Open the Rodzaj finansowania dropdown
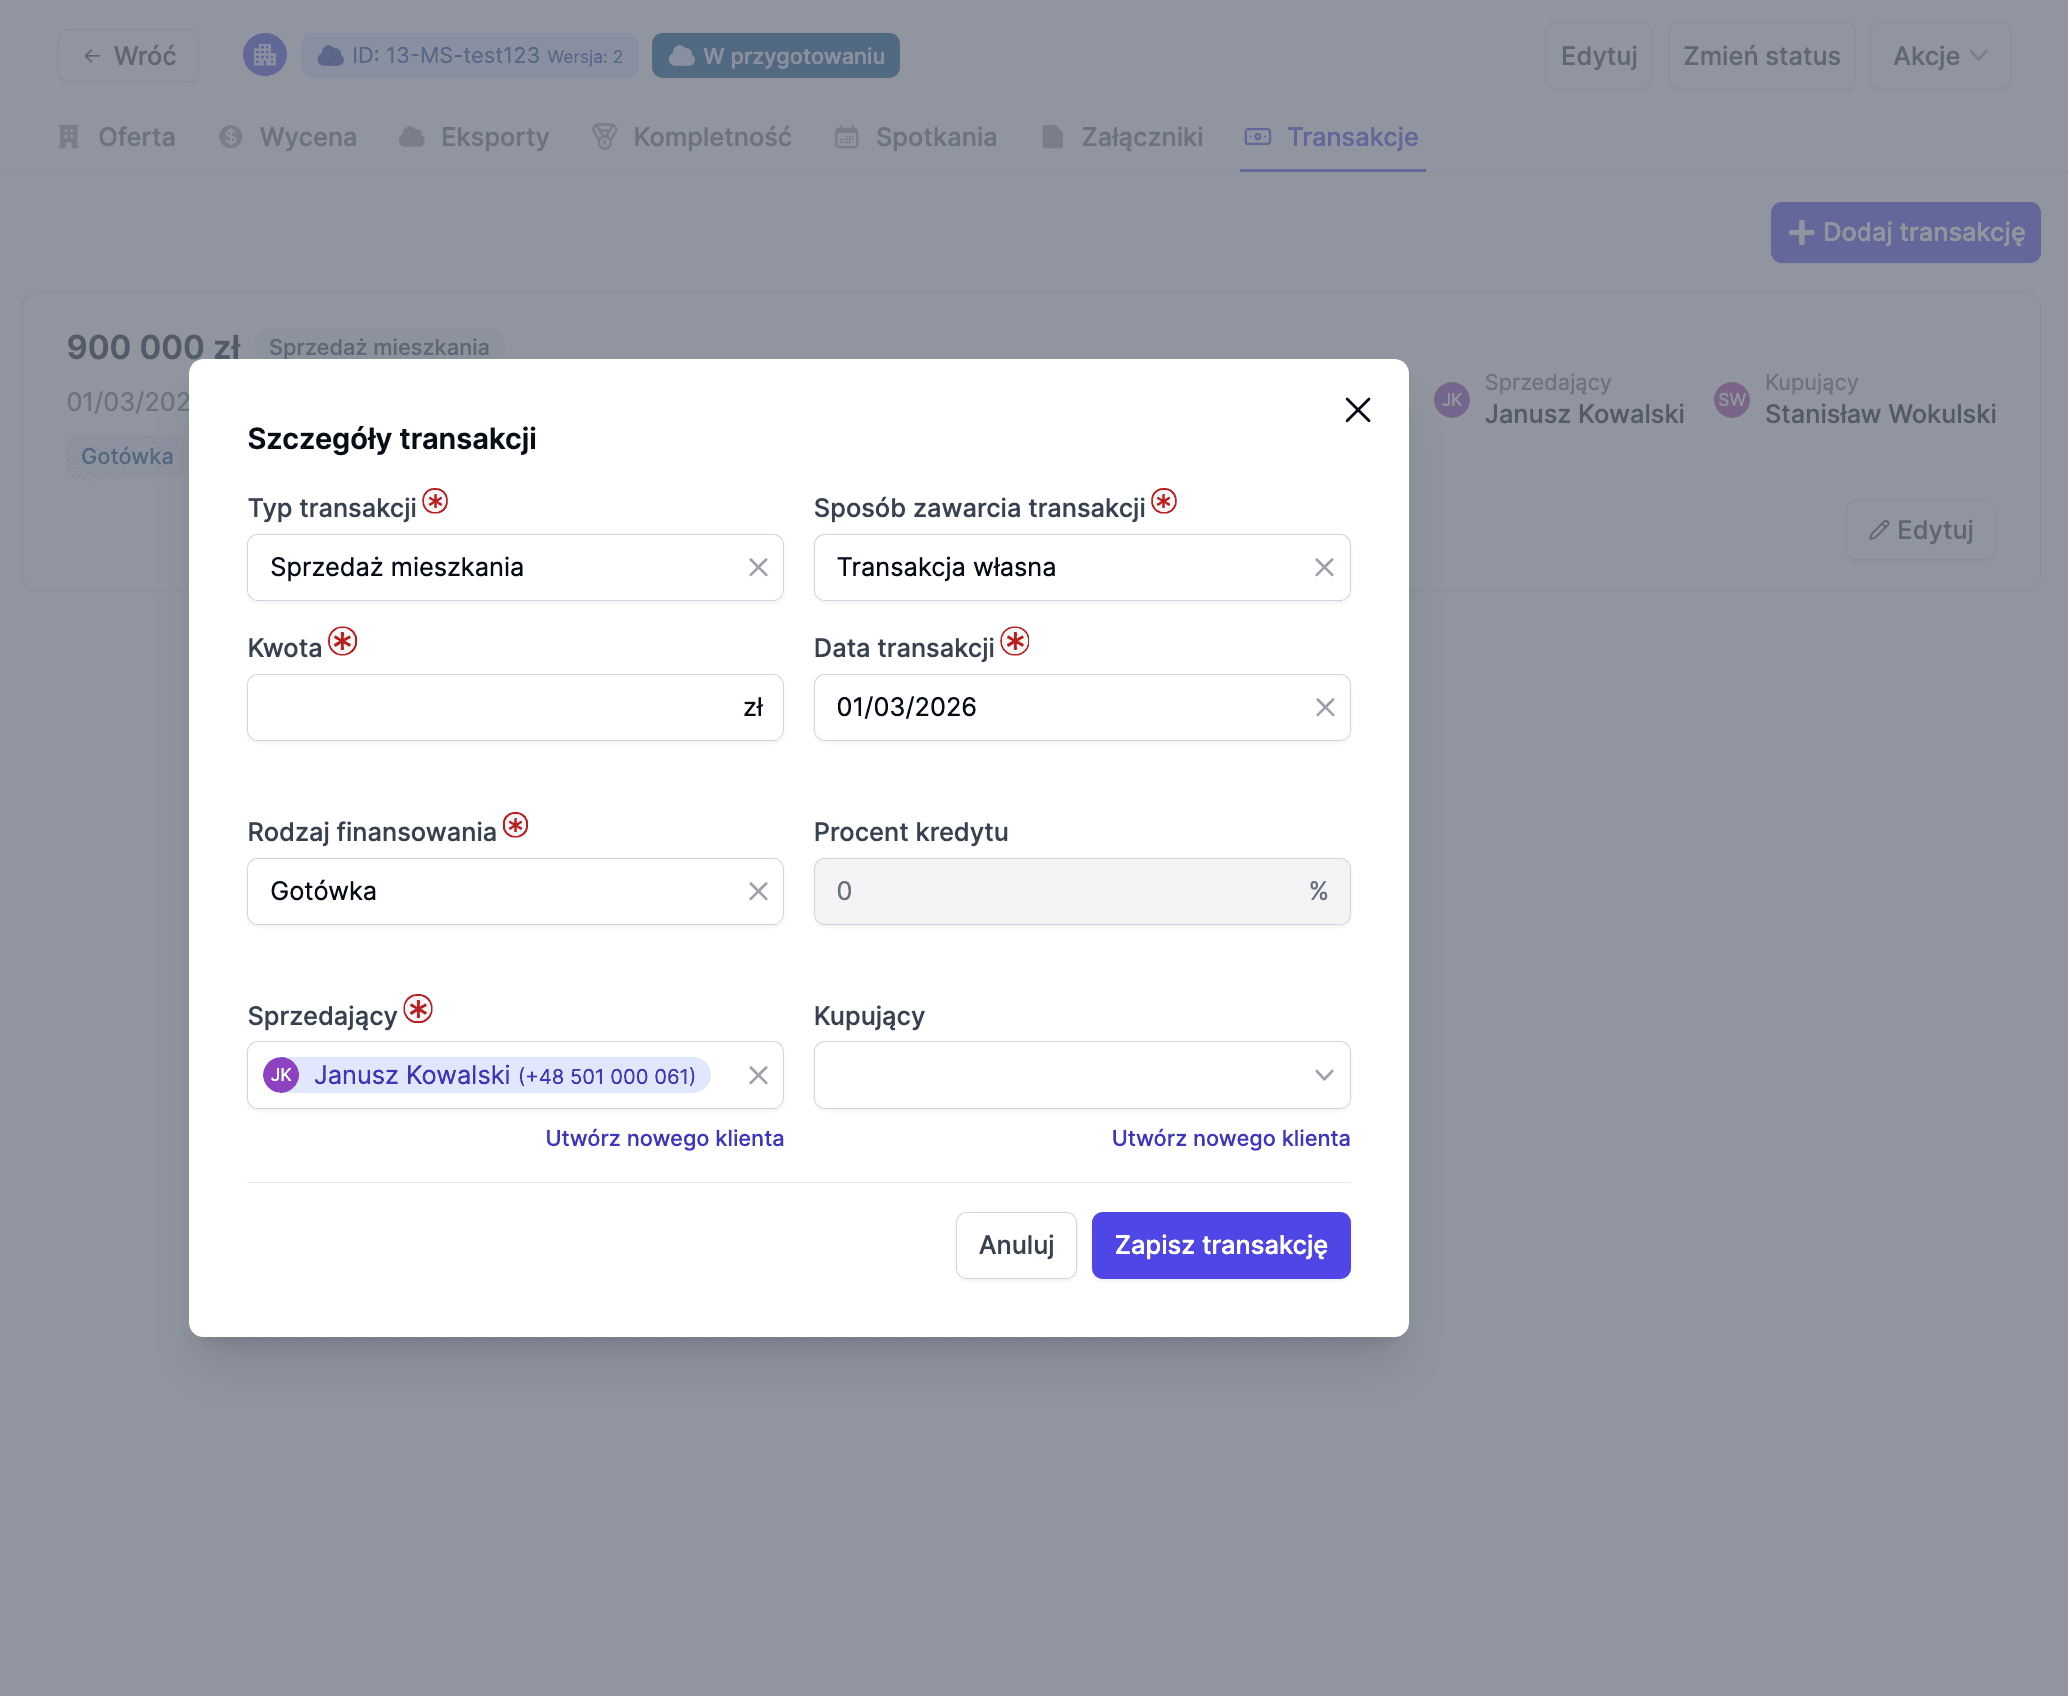Viewport: 2069px width, 1696px height. 500,892
